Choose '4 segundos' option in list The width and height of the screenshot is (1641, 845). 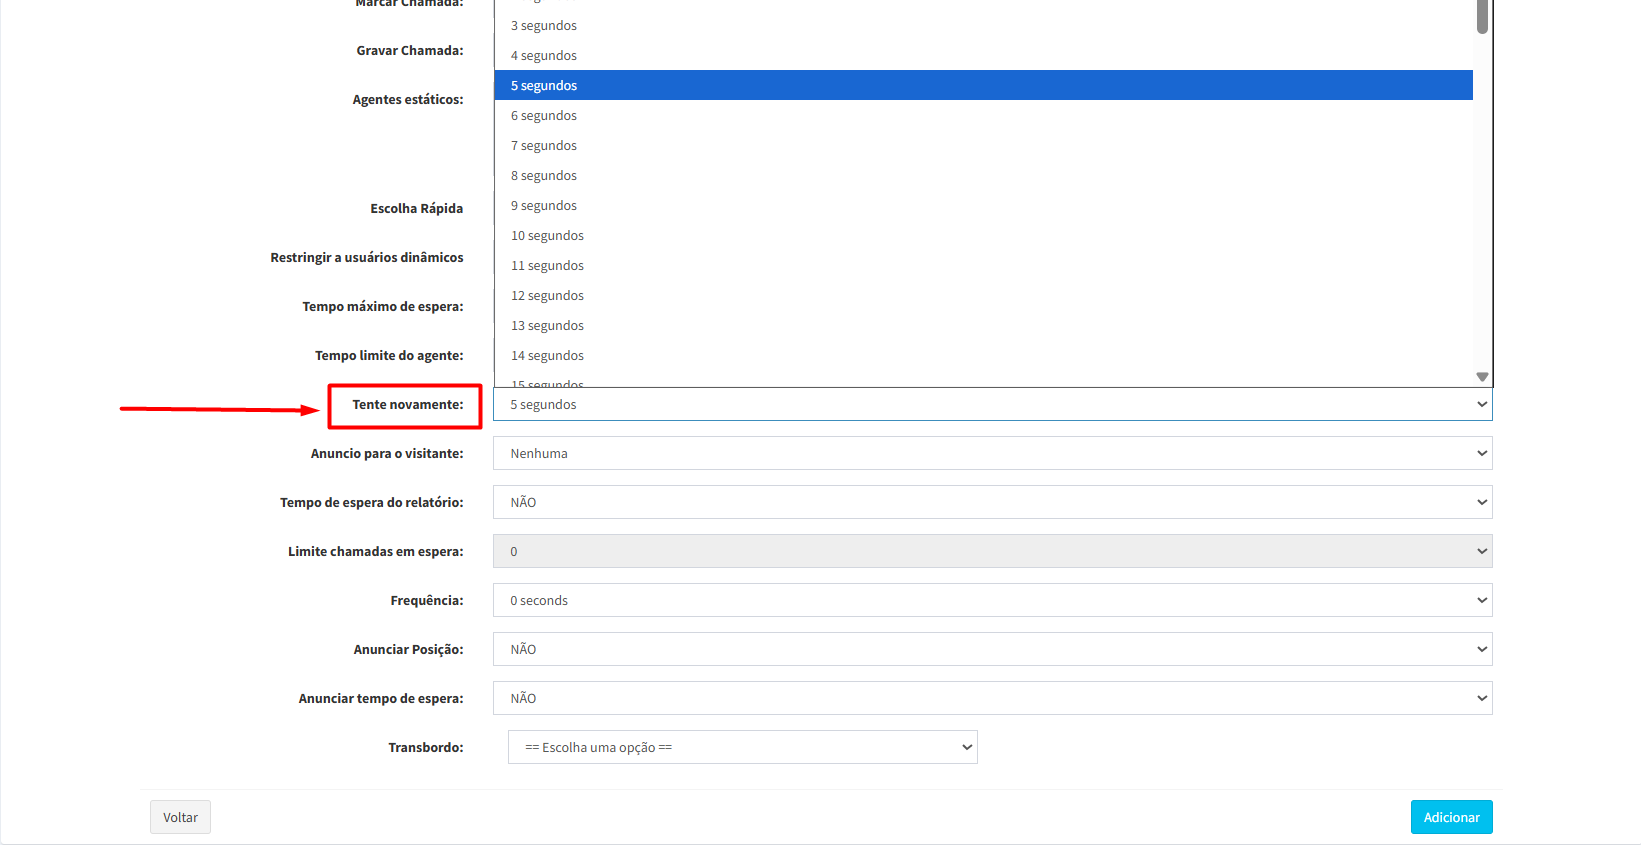[544, 56]
